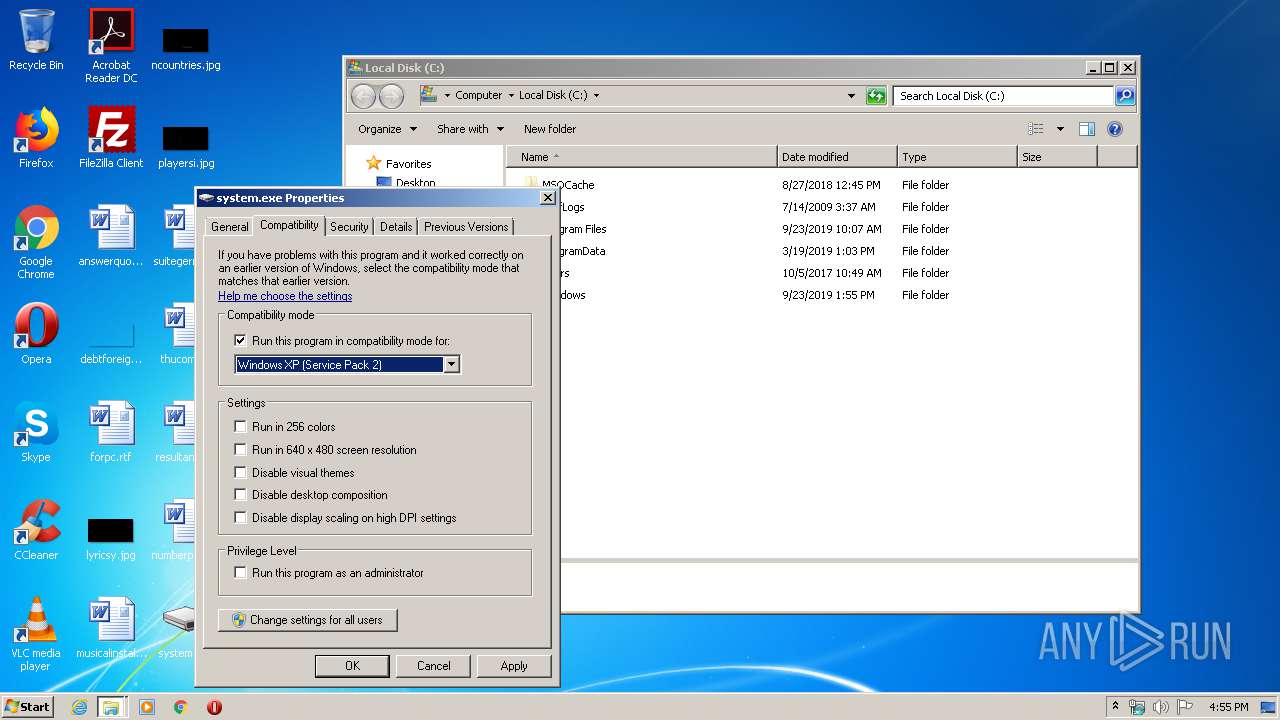Click Cancel in properties dialog
This screenshot has height=720, width=1280.
point(433,666)
